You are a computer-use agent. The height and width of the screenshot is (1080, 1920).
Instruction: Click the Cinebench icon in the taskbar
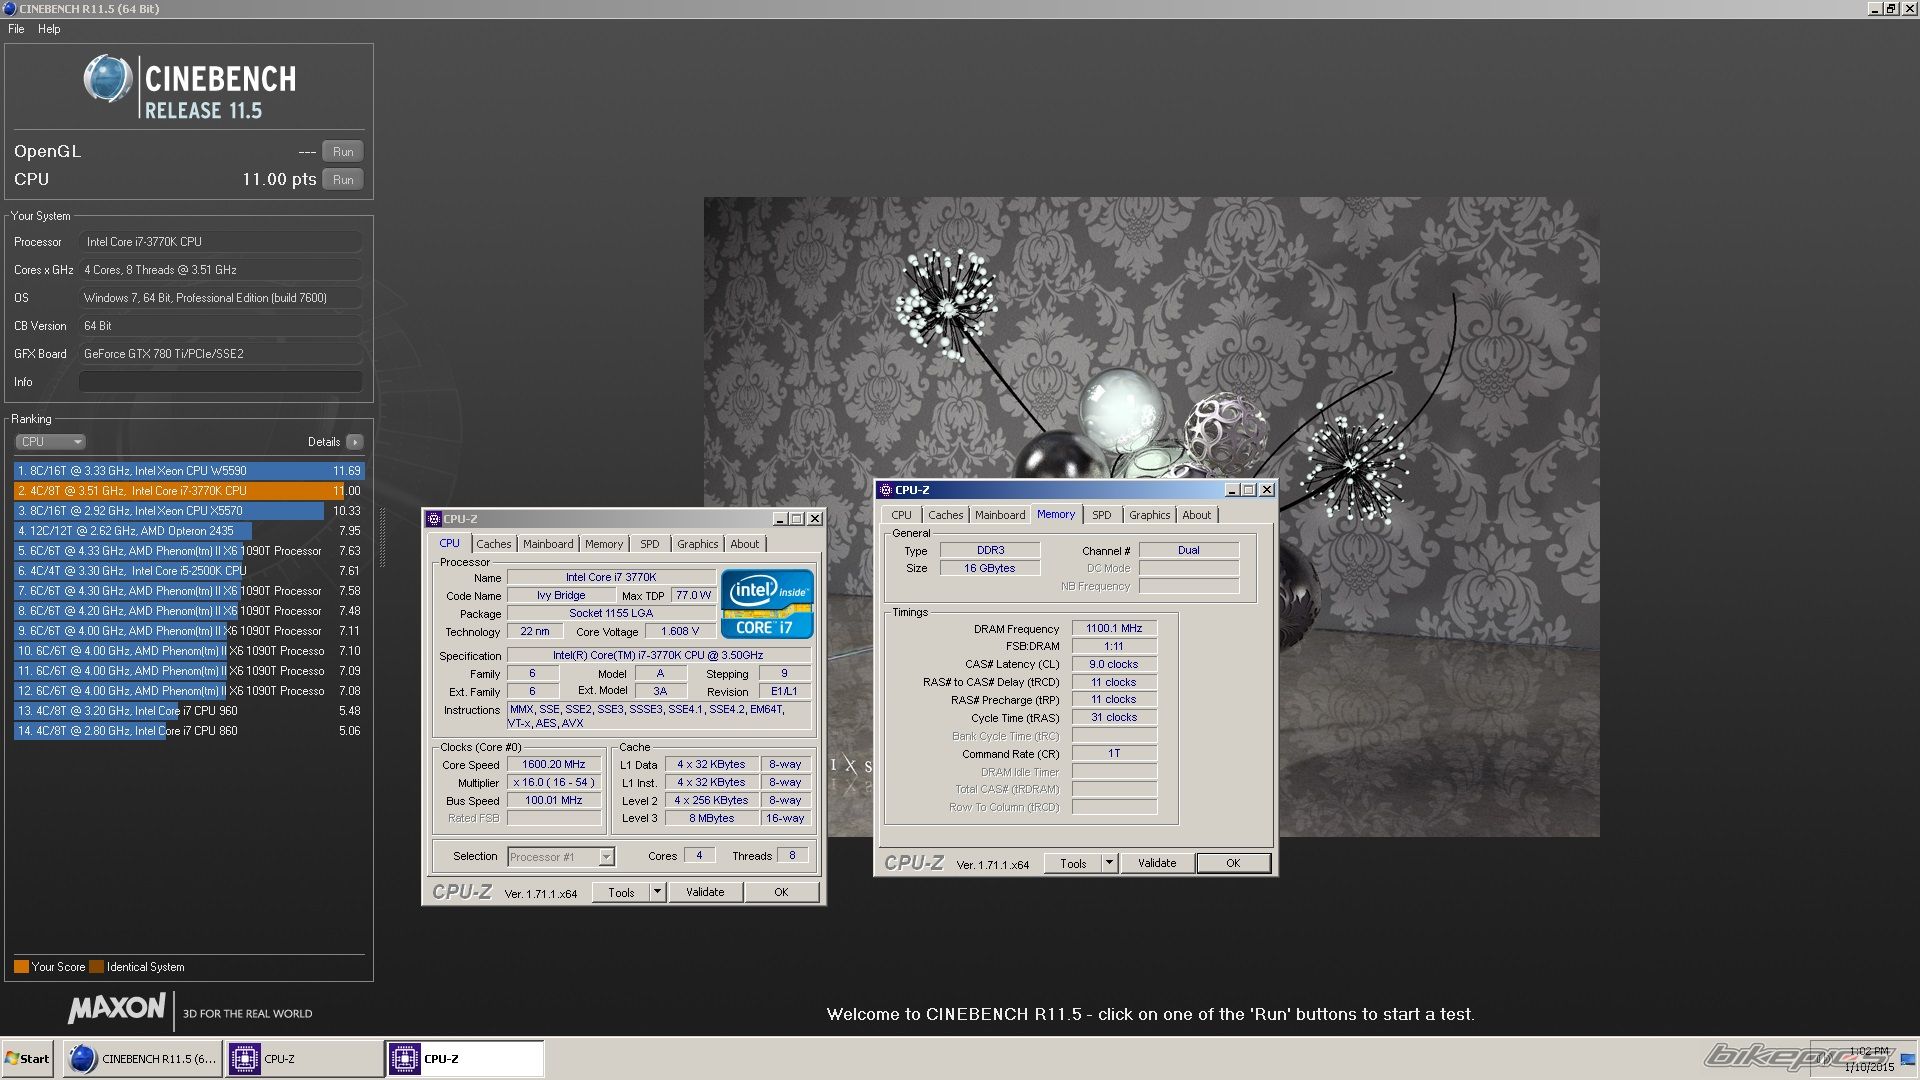(x=83, y=1059)
